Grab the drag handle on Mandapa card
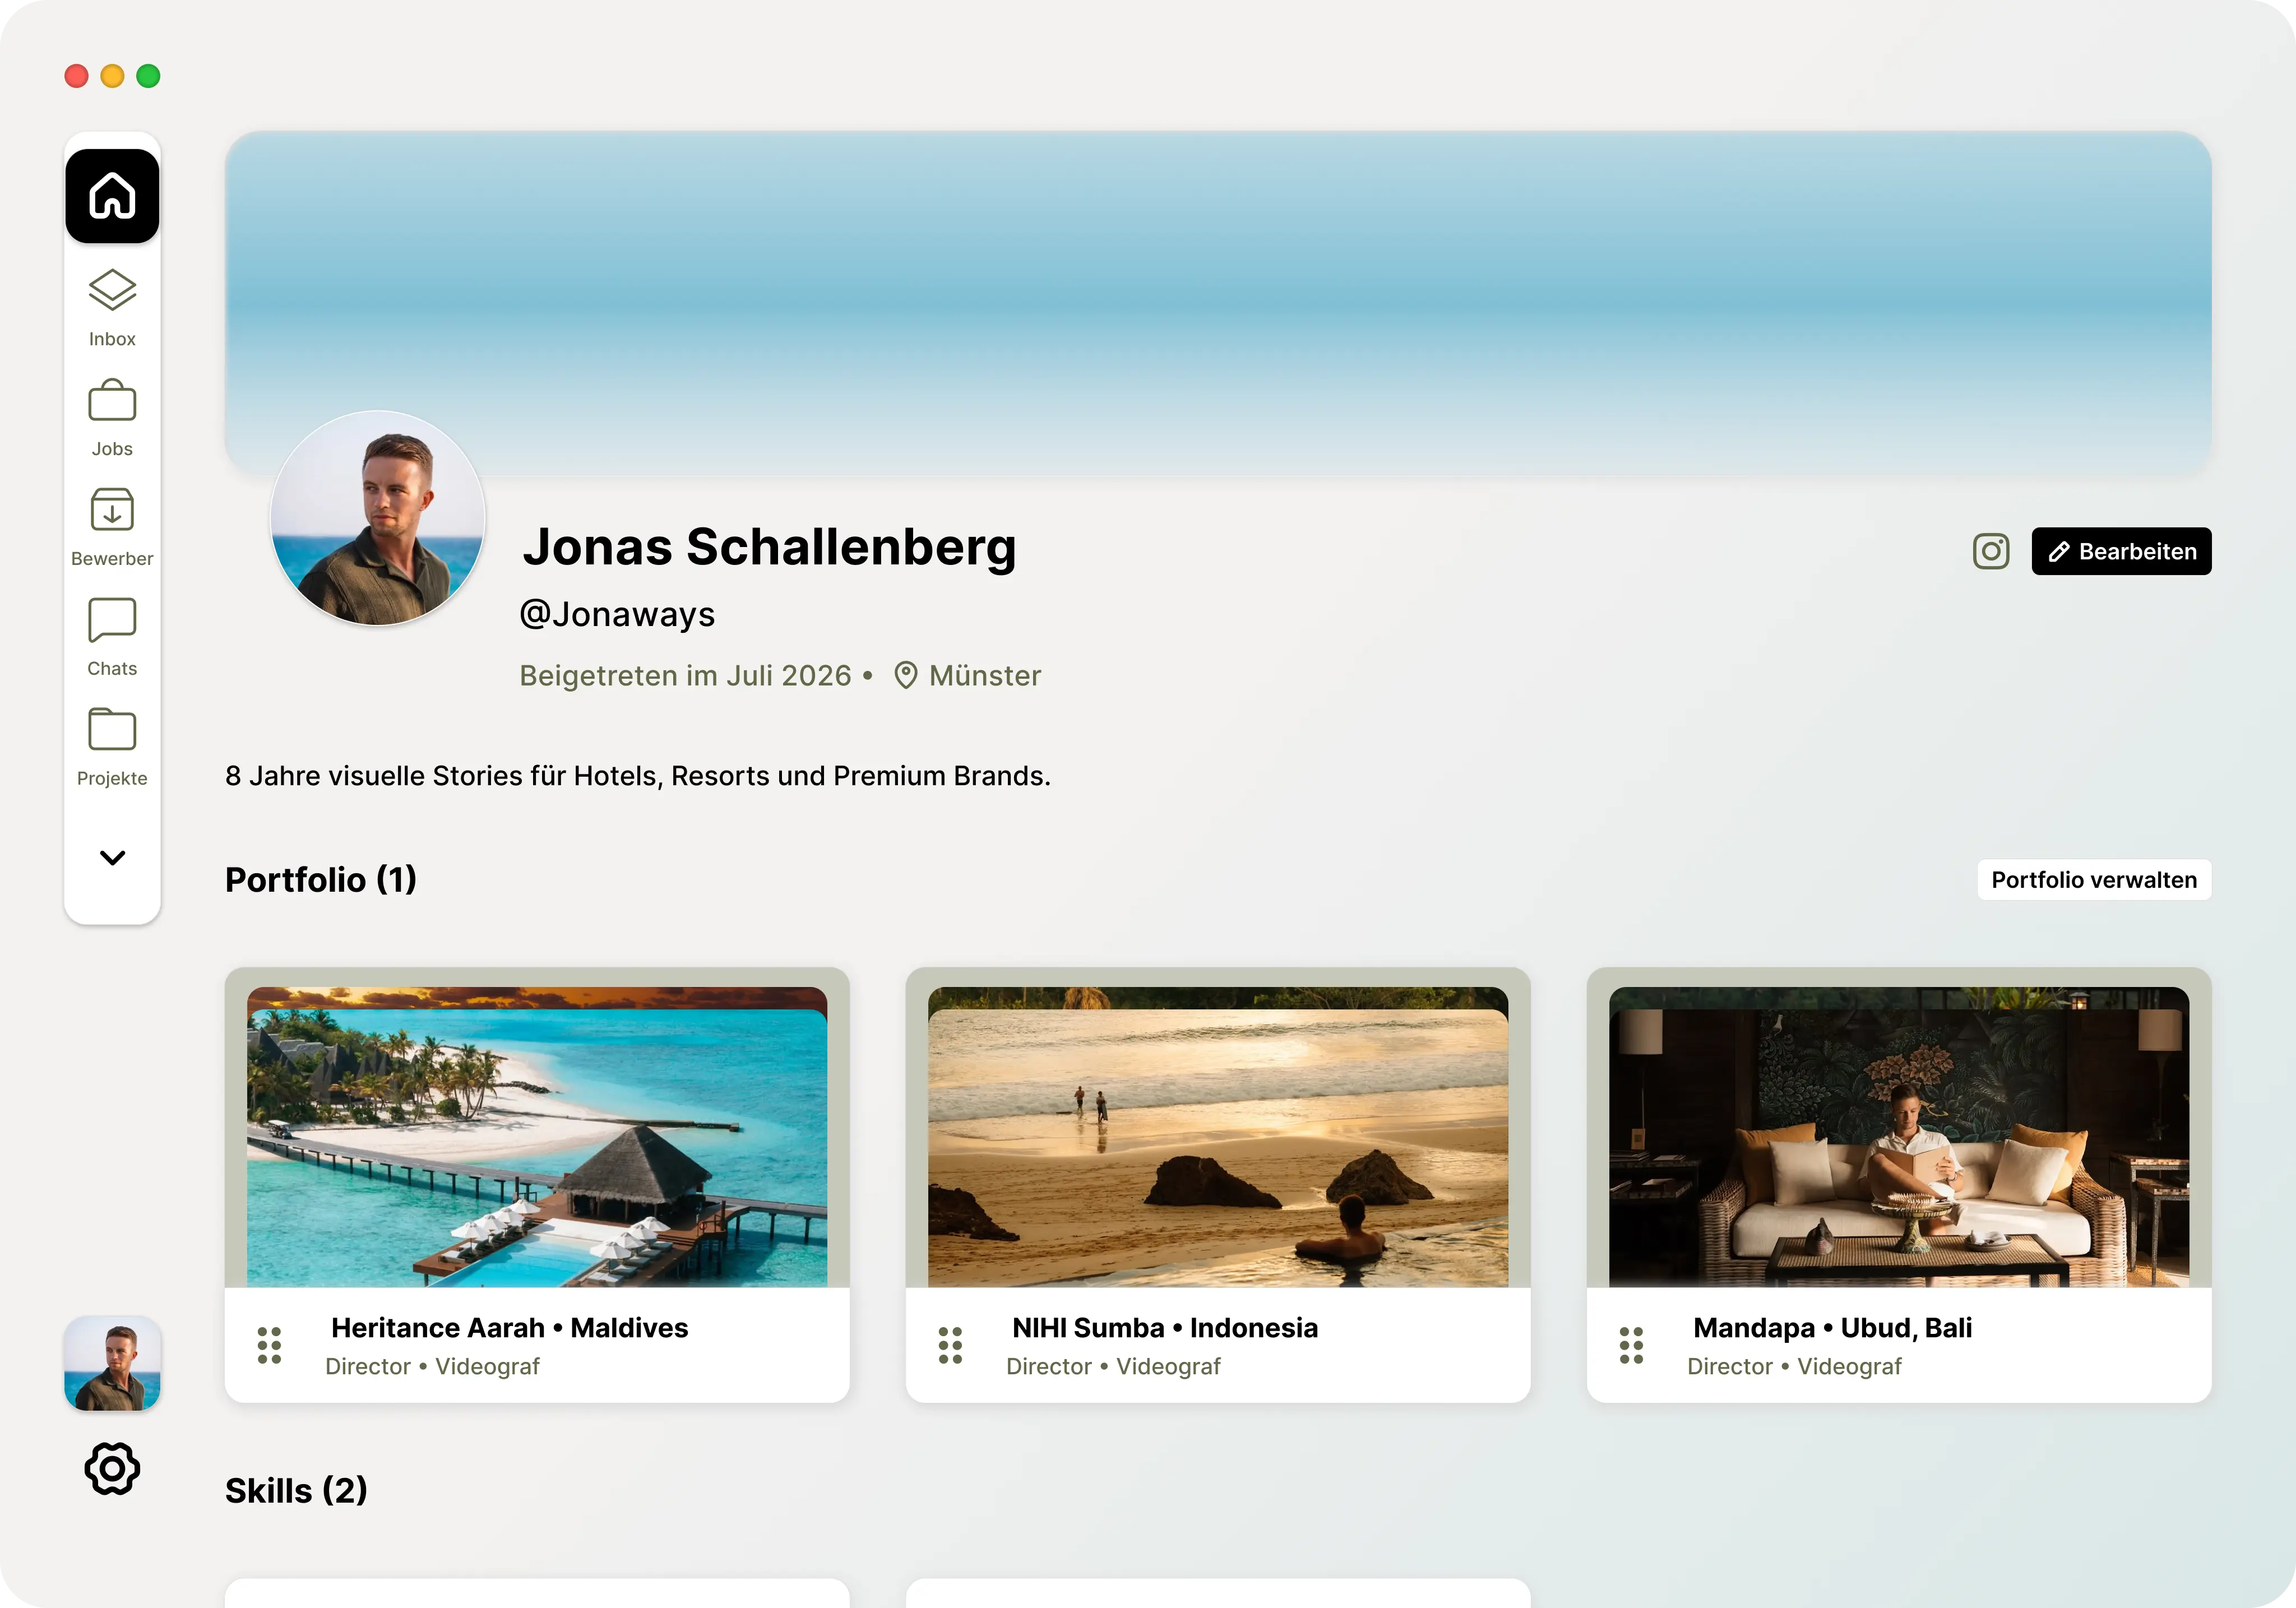Image resolution: width=2296 pixels, height=1608 pixels. pos(1631,1345)
